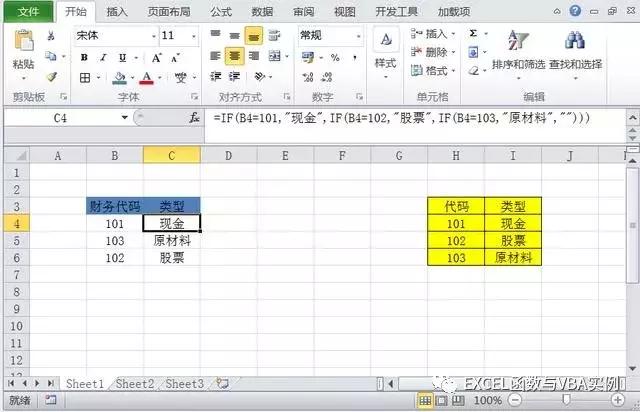Switch to Sheet2 tab
The image size is (640, 412).
135,384
